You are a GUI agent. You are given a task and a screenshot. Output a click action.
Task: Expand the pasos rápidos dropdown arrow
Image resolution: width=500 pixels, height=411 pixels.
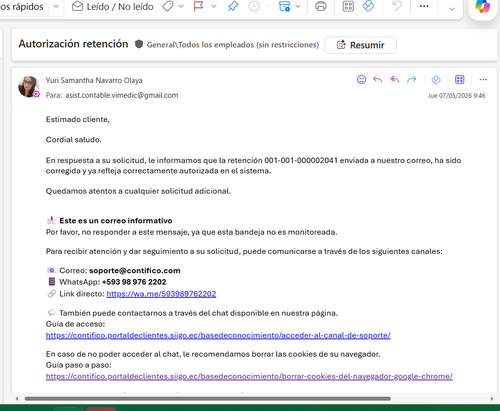pos(56,6)
